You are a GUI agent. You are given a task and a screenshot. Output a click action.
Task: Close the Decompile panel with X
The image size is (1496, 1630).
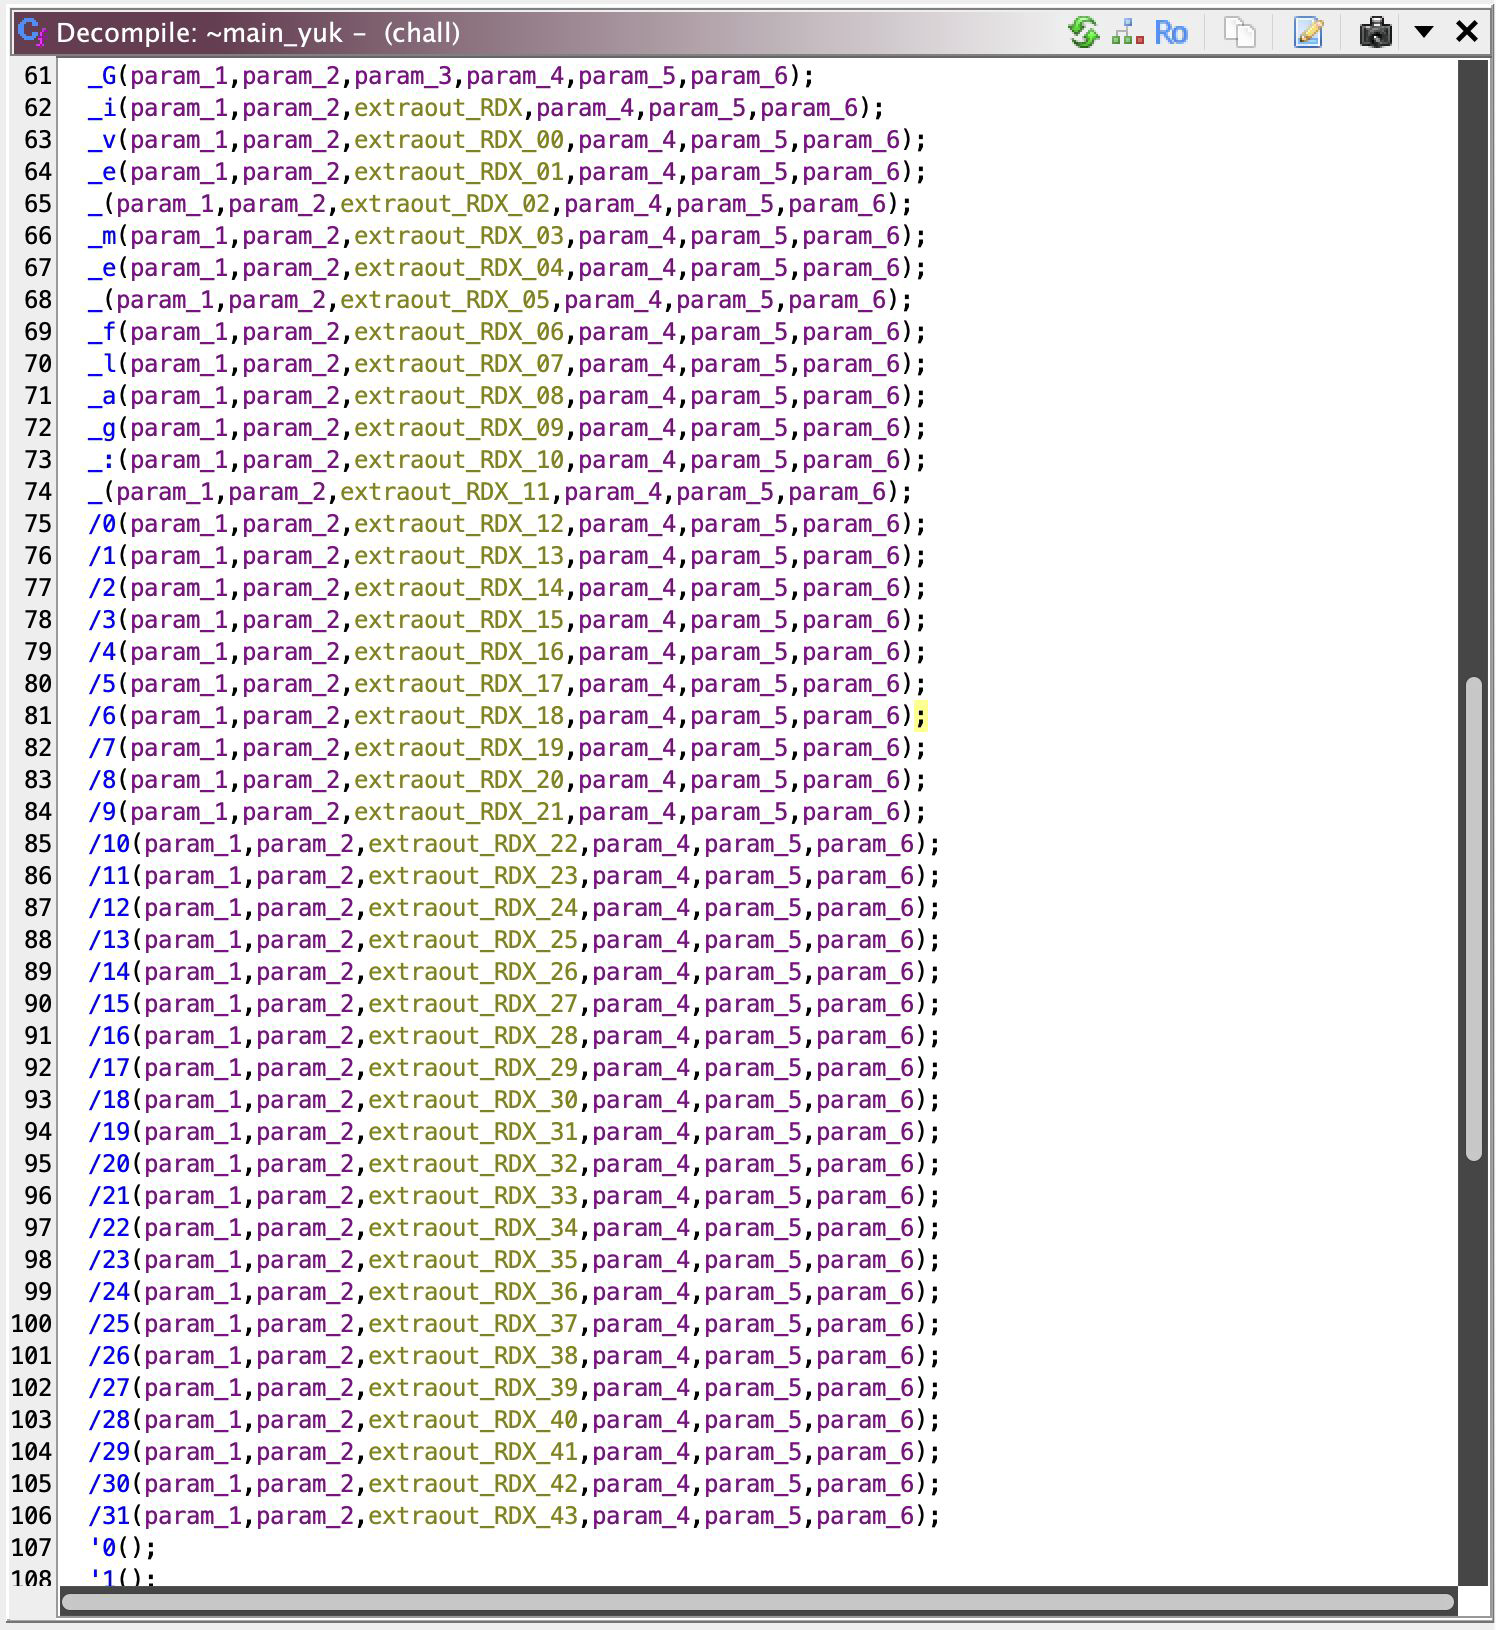click(x=1467, y=33)
